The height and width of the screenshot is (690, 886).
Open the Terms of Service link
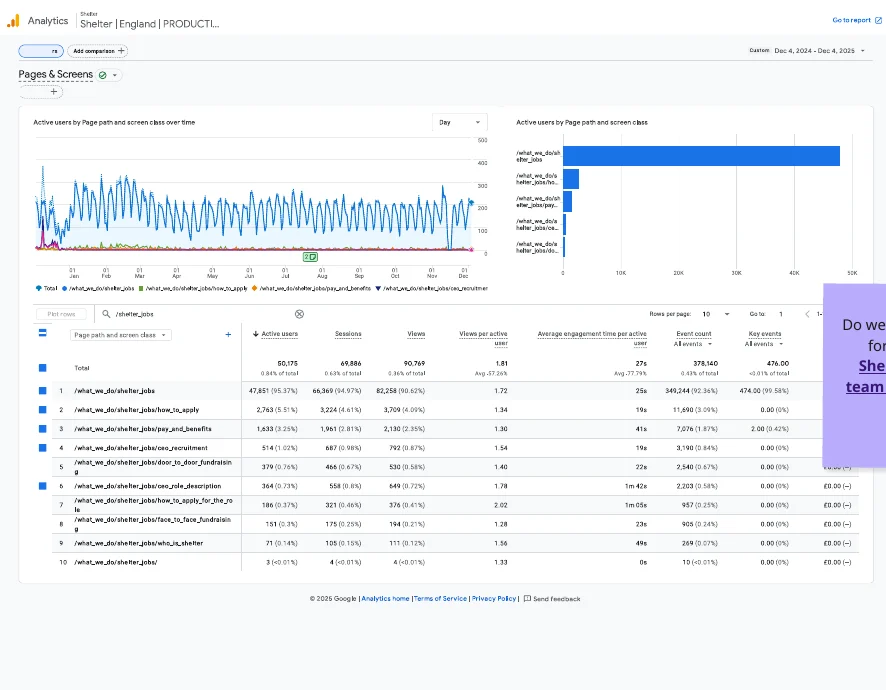click(x=440, y=598)
